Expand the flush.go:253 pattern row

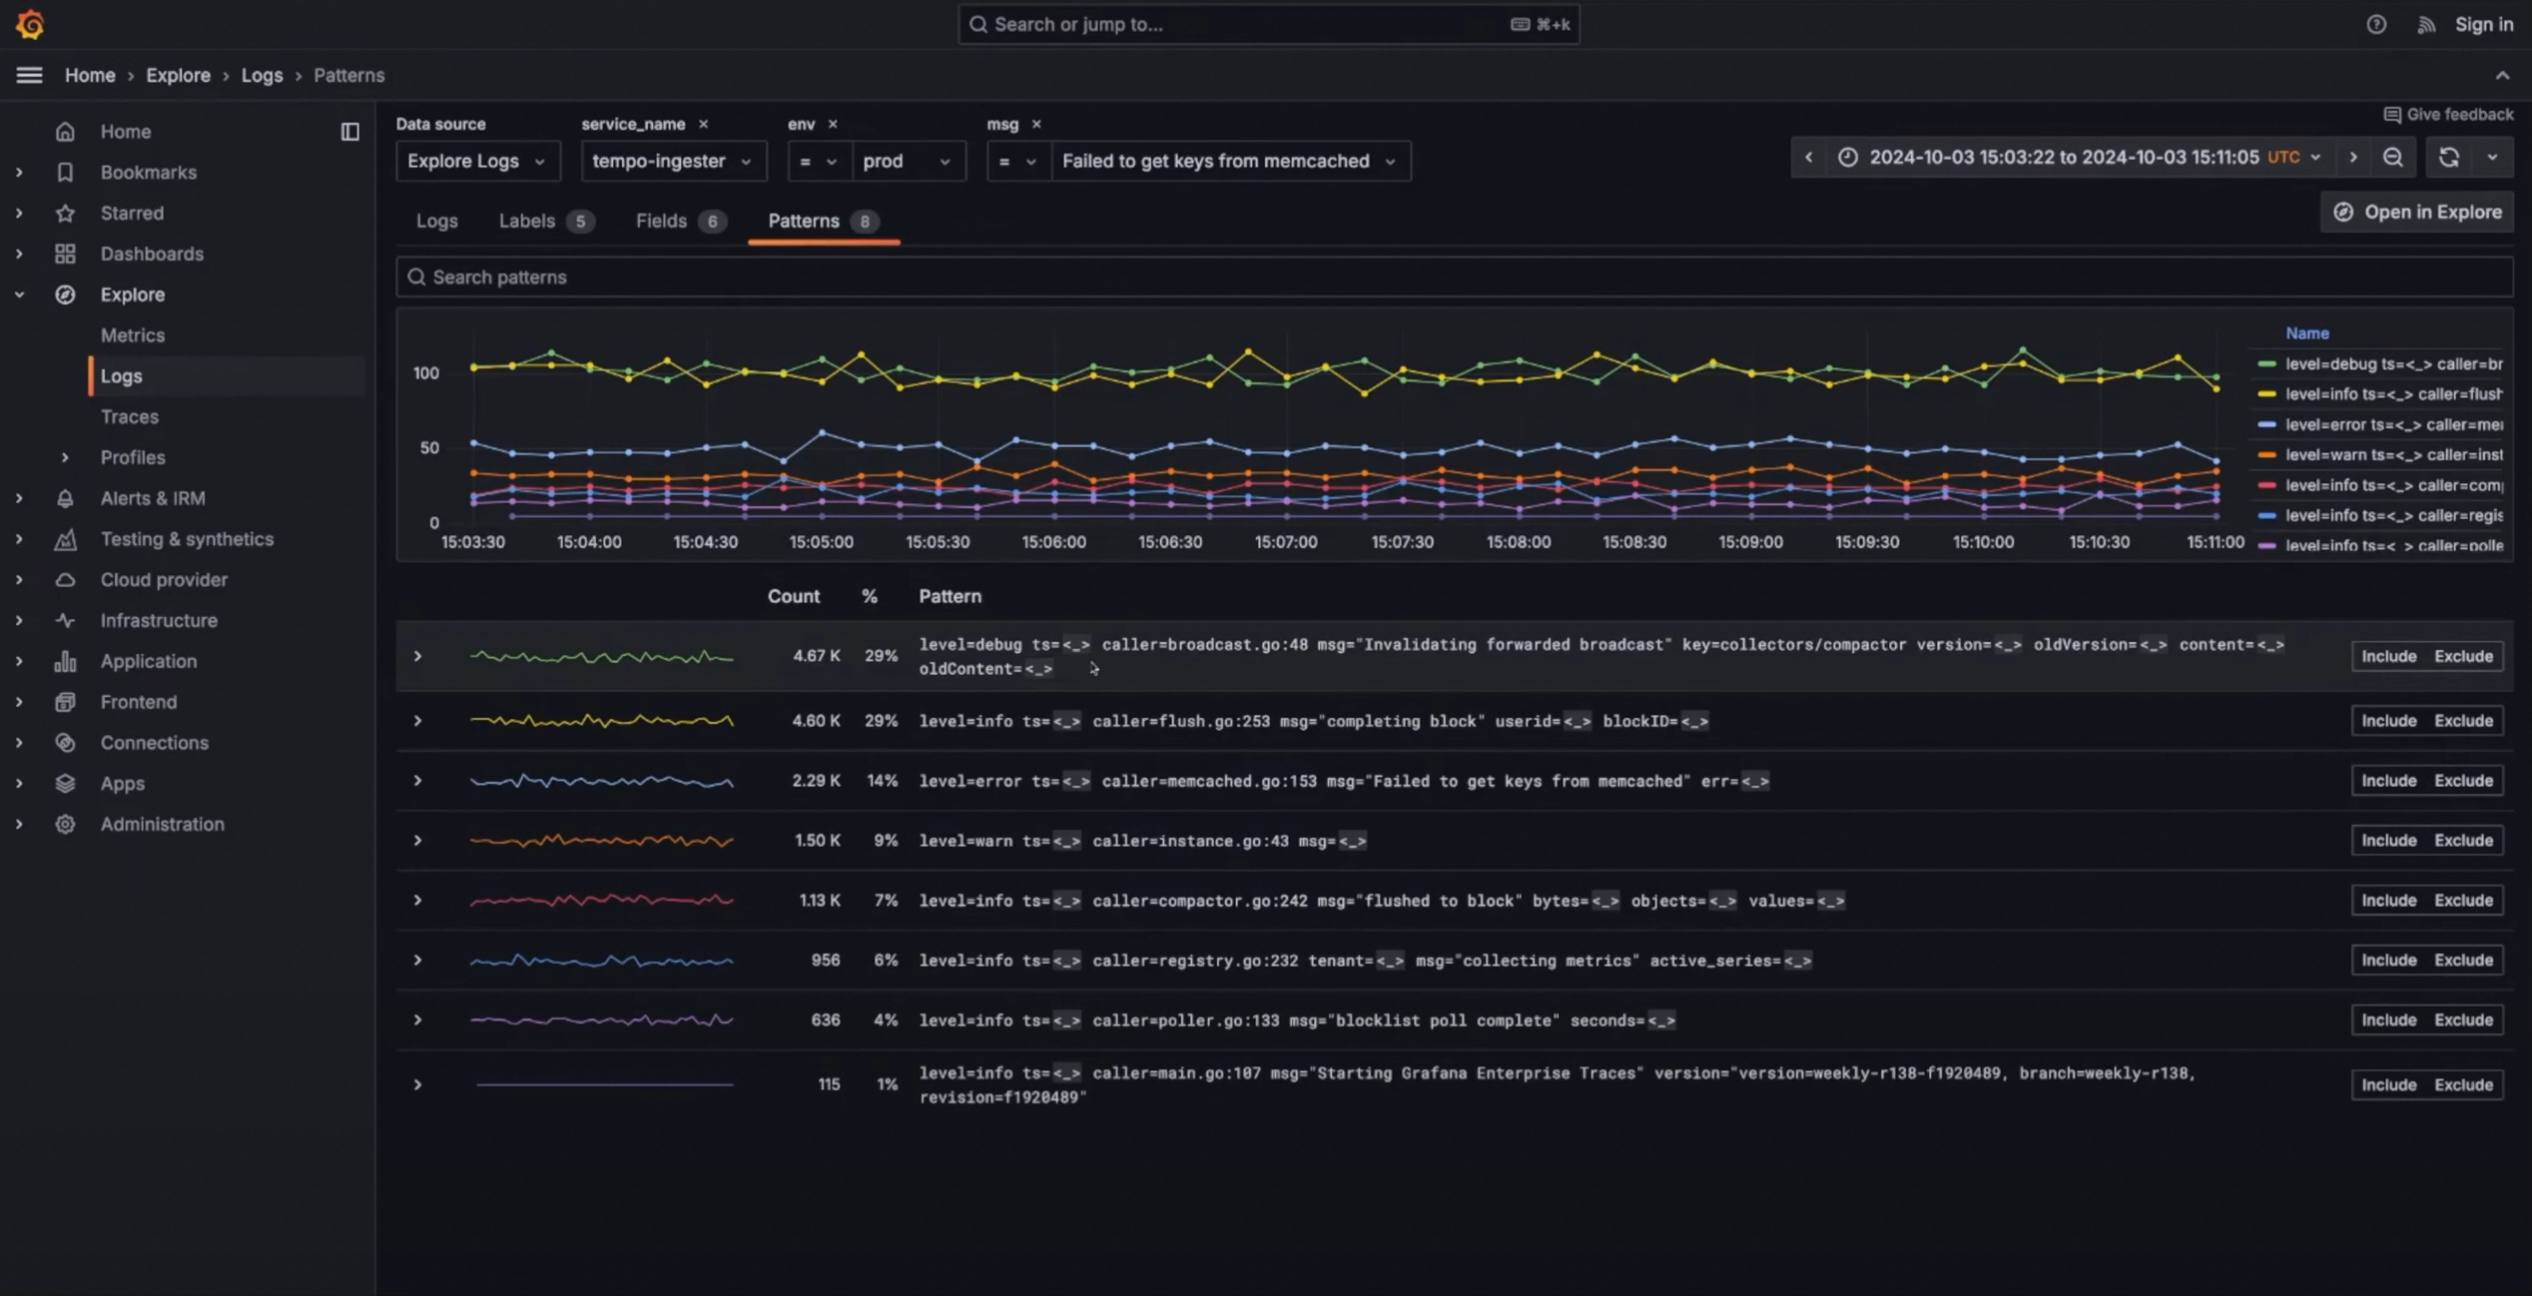(418, 721)
